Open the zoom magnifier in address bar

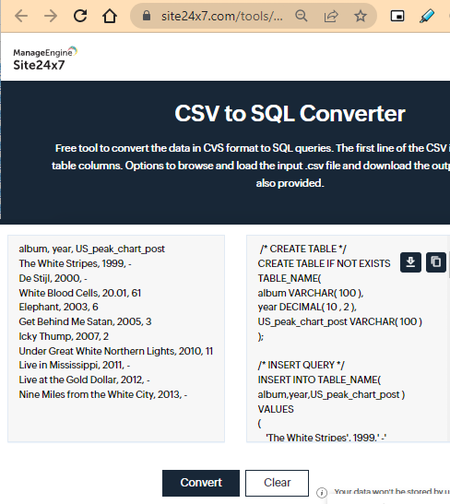pyautogui.click(x=301, y=16)
